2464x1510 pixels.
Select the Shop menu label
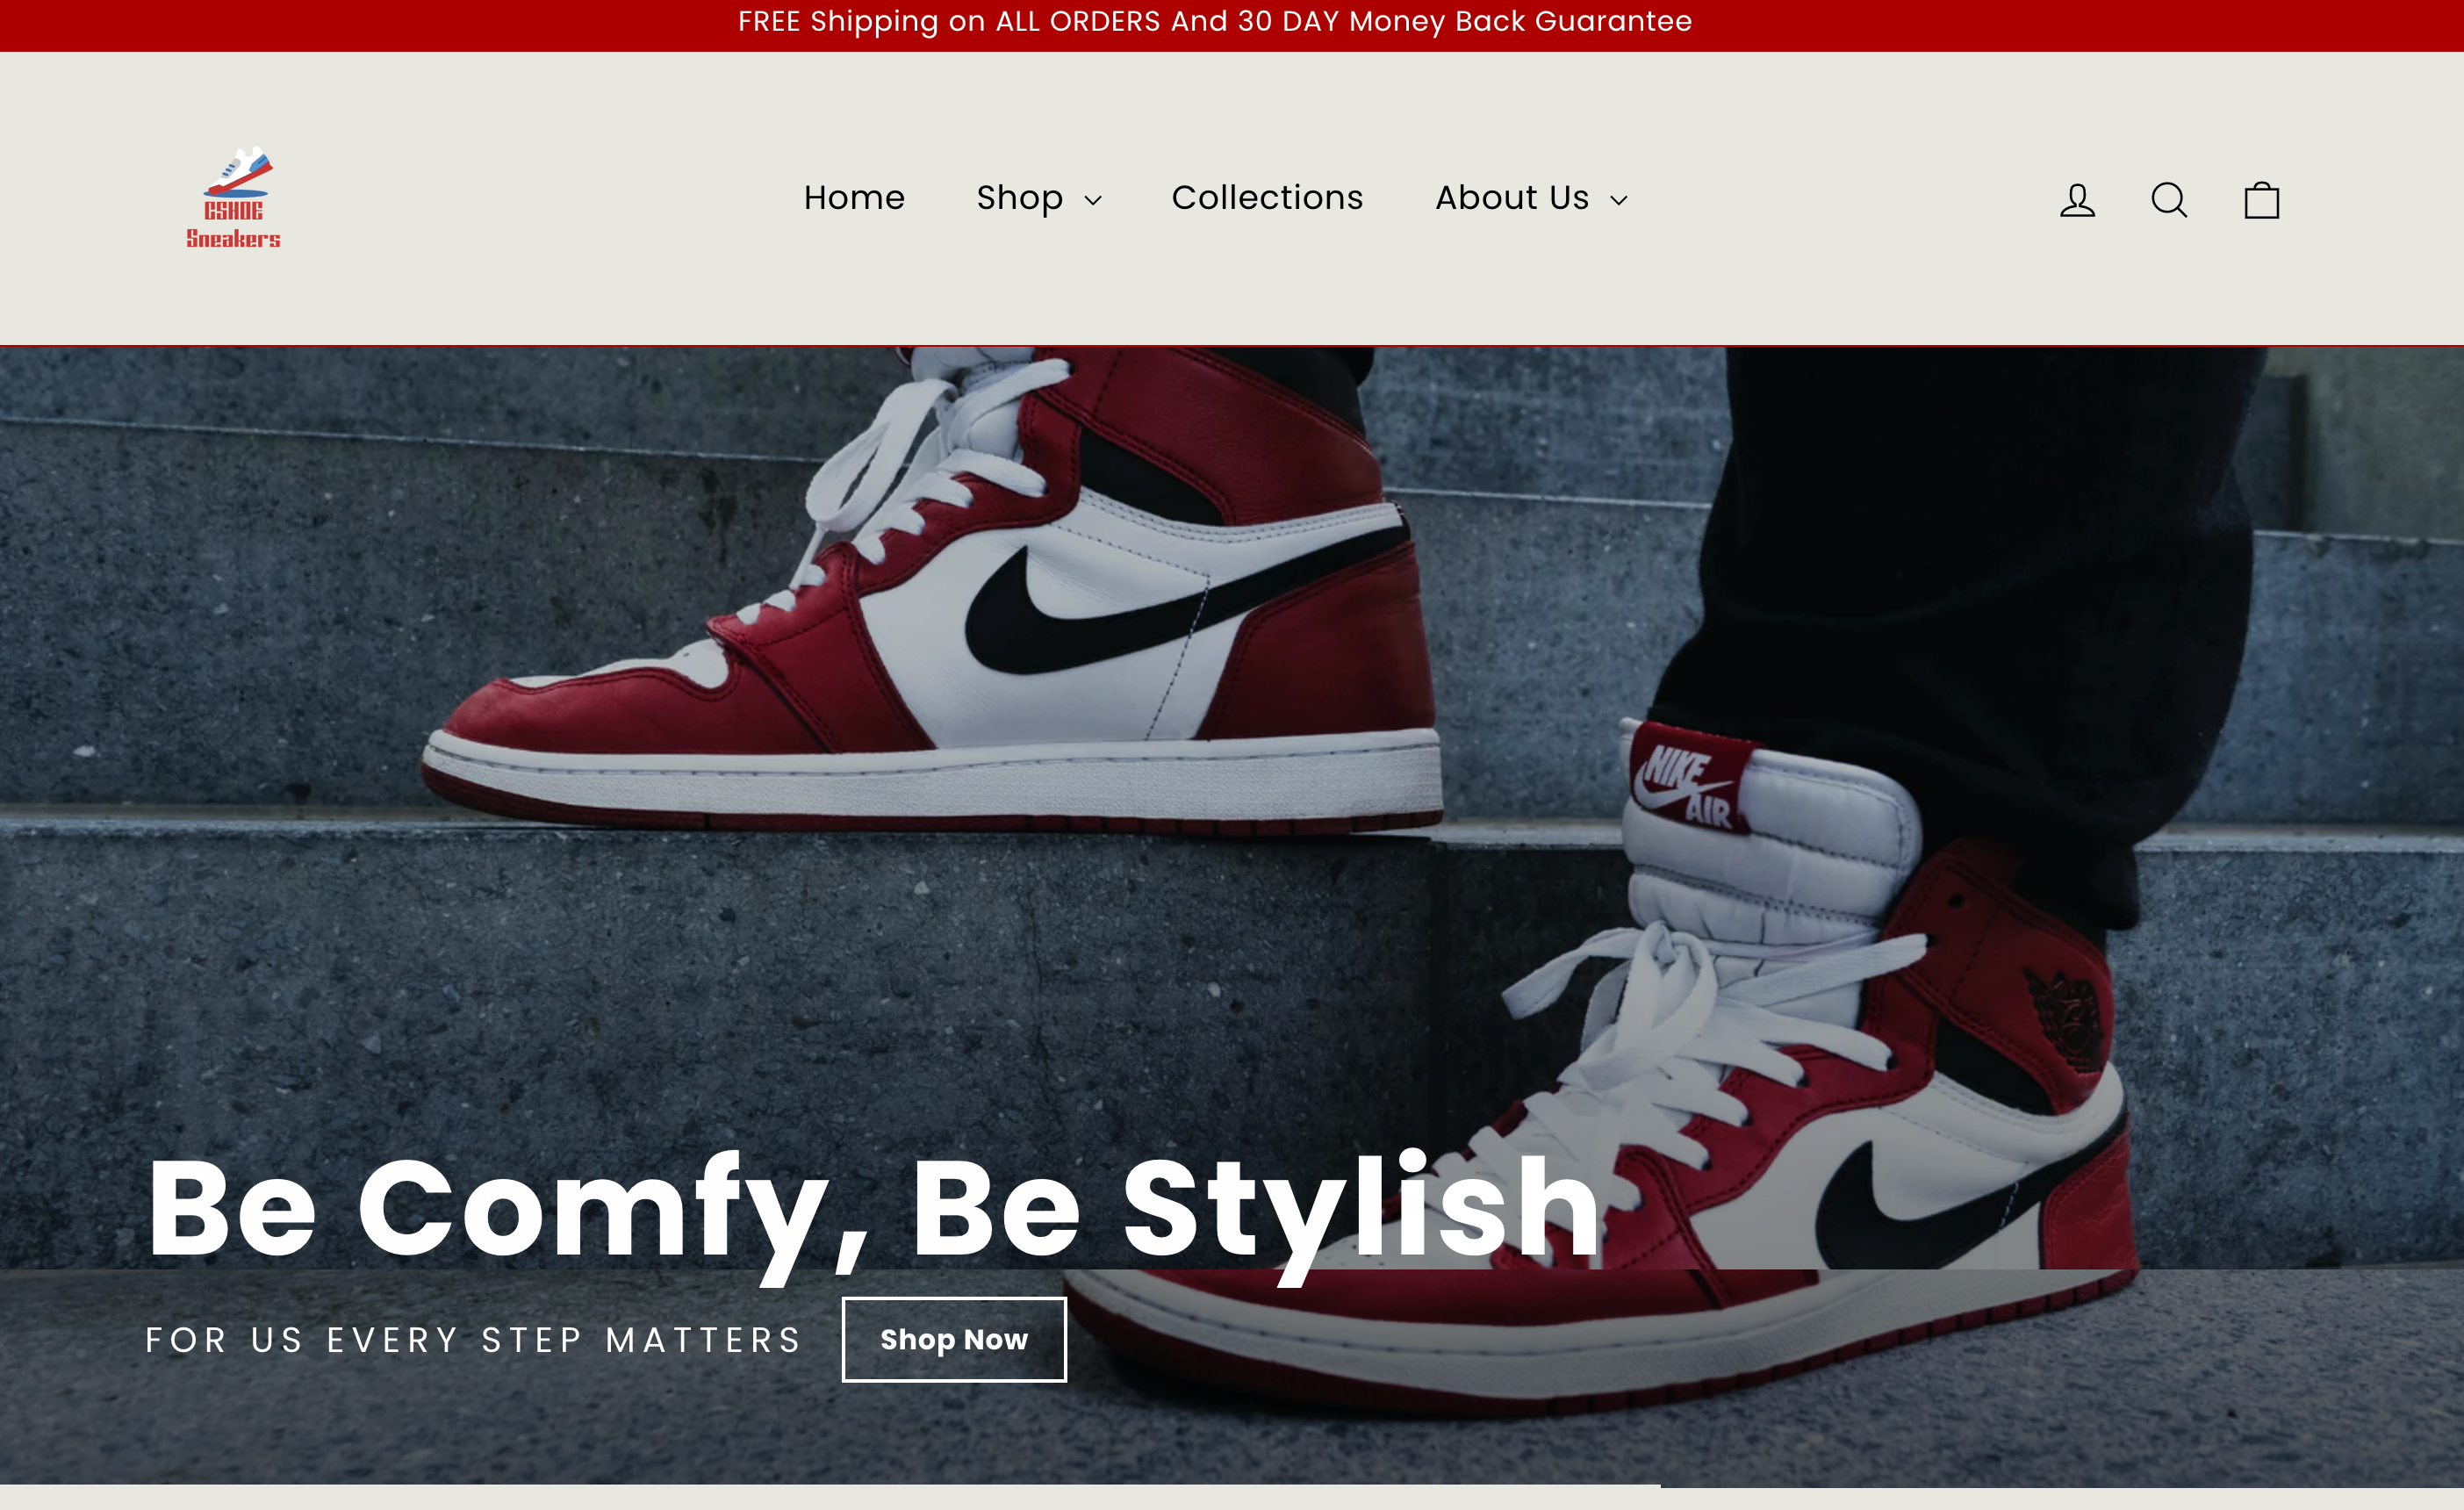point(1019,199)
